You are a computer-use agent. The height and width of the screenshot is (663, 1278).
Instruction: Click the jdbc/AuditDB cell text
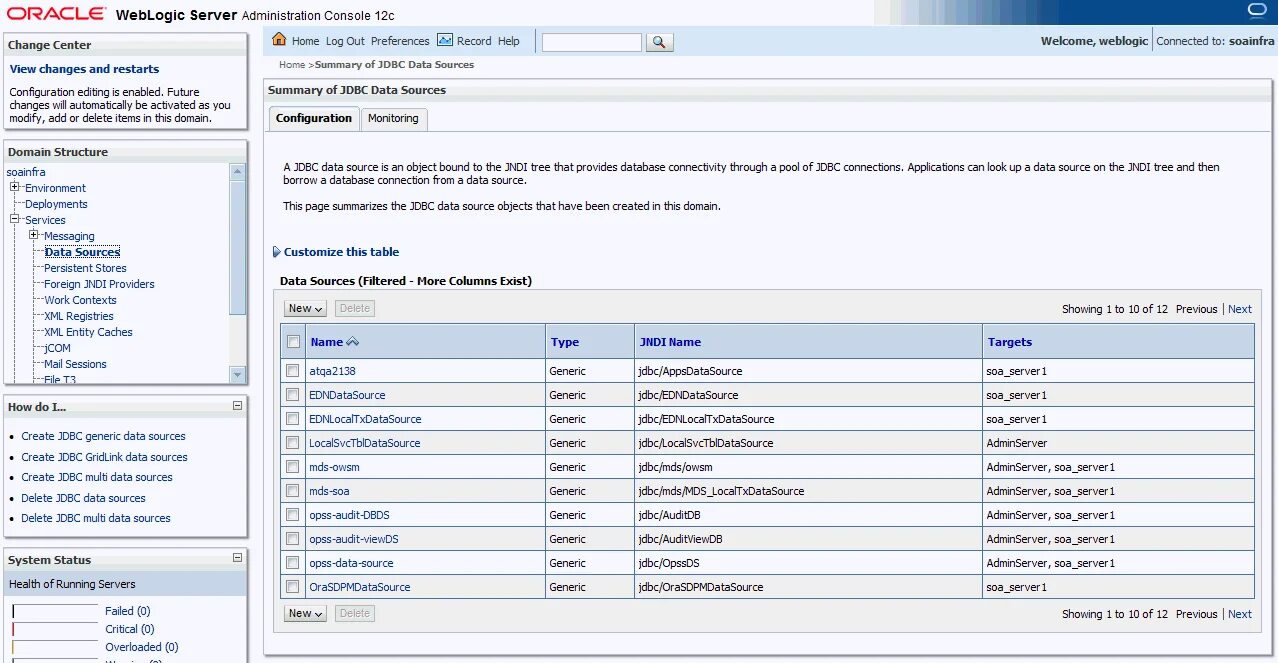coord(669,515)
